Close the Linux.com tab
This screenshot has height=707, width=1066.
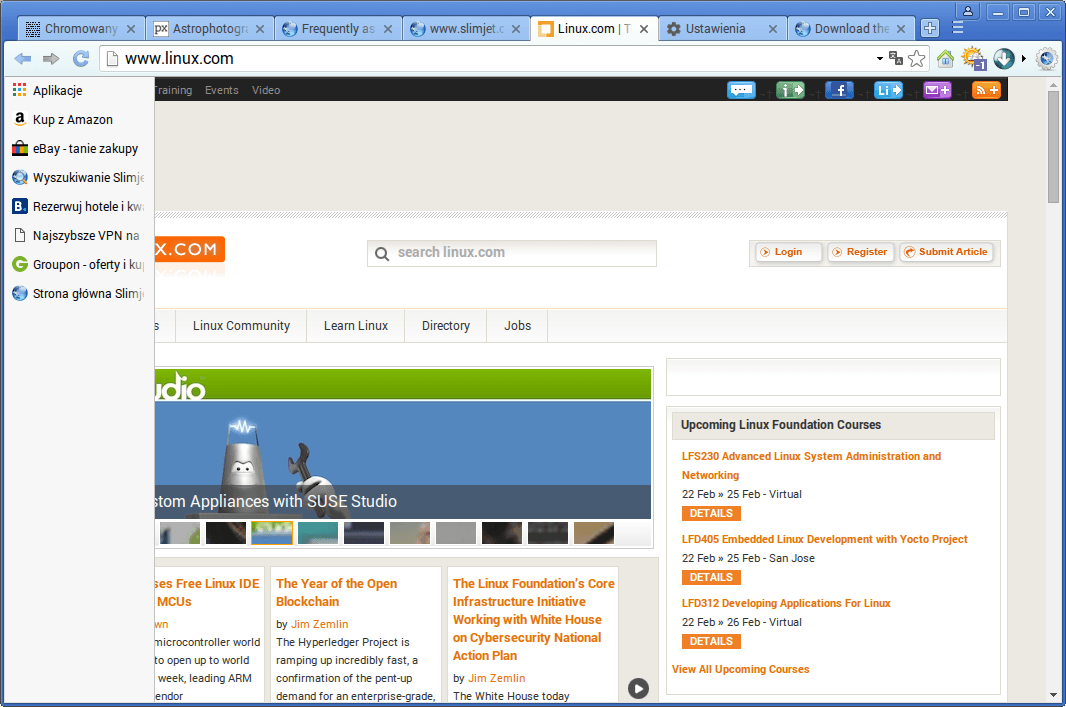pos(644,29)
